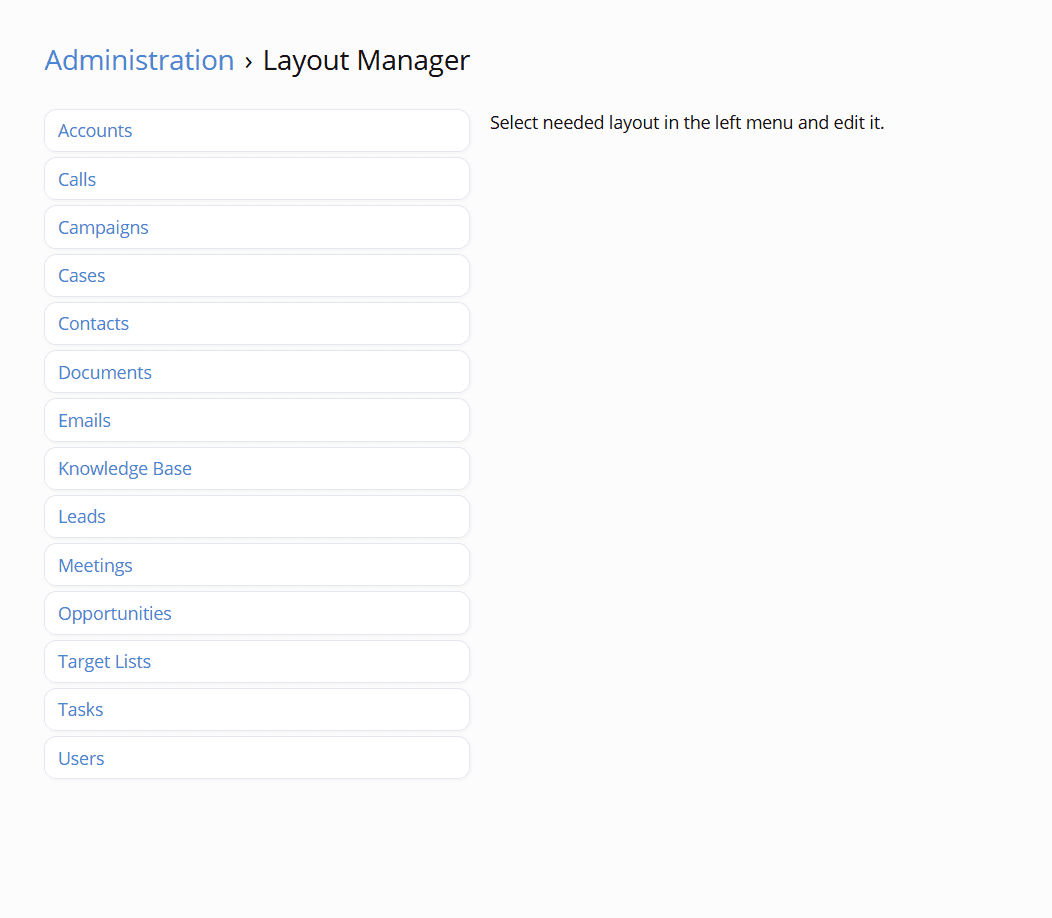This screenshot has height=918, width=1052.
Task: Select Users in the layout list
Action: point(81,759)
